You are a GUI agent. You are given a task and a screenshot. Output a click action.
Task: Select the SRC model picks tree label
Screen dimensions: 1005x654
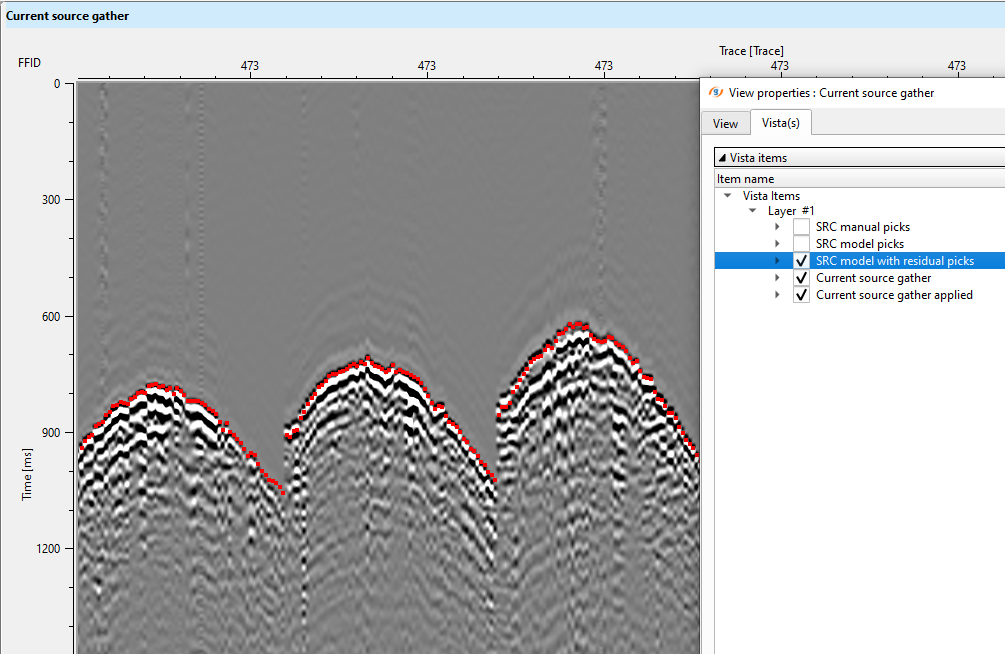[x=859, y=244]
